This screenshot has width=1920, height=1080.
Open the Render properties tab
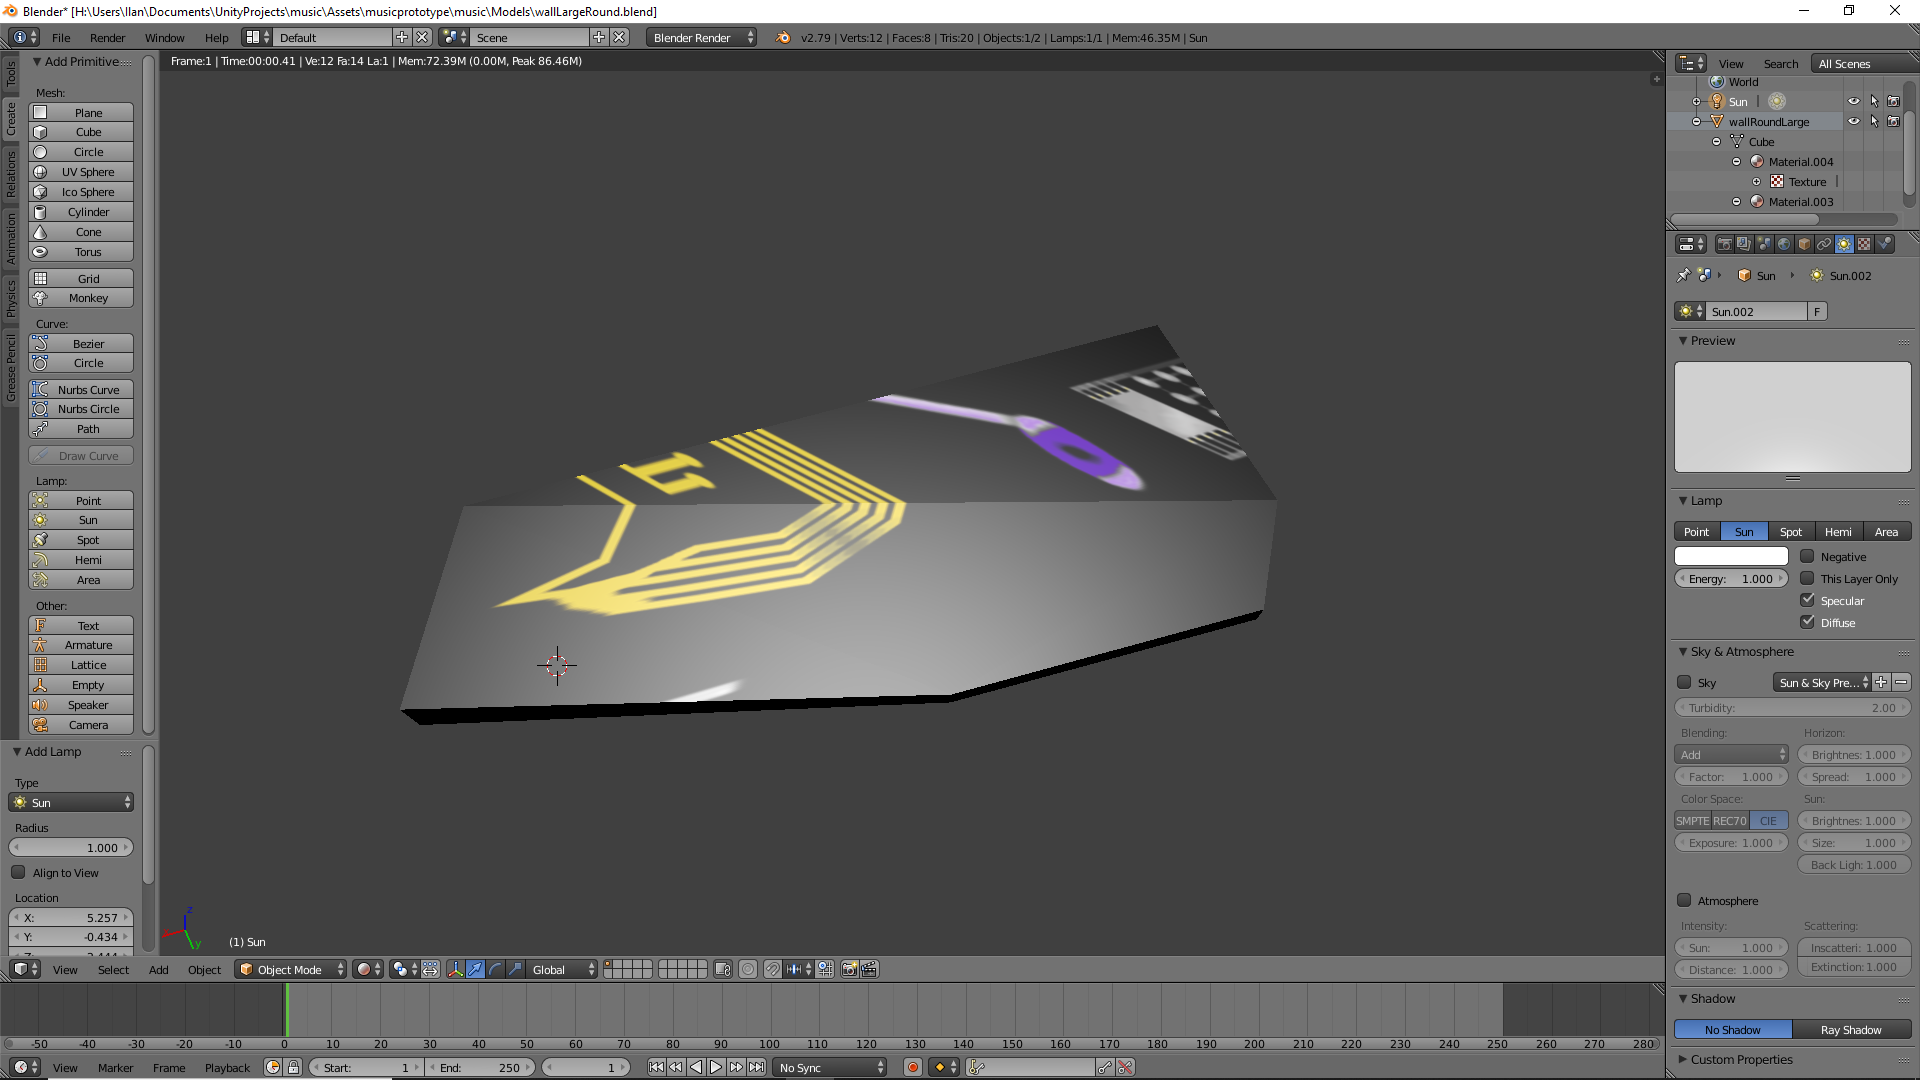[1724, 244]
